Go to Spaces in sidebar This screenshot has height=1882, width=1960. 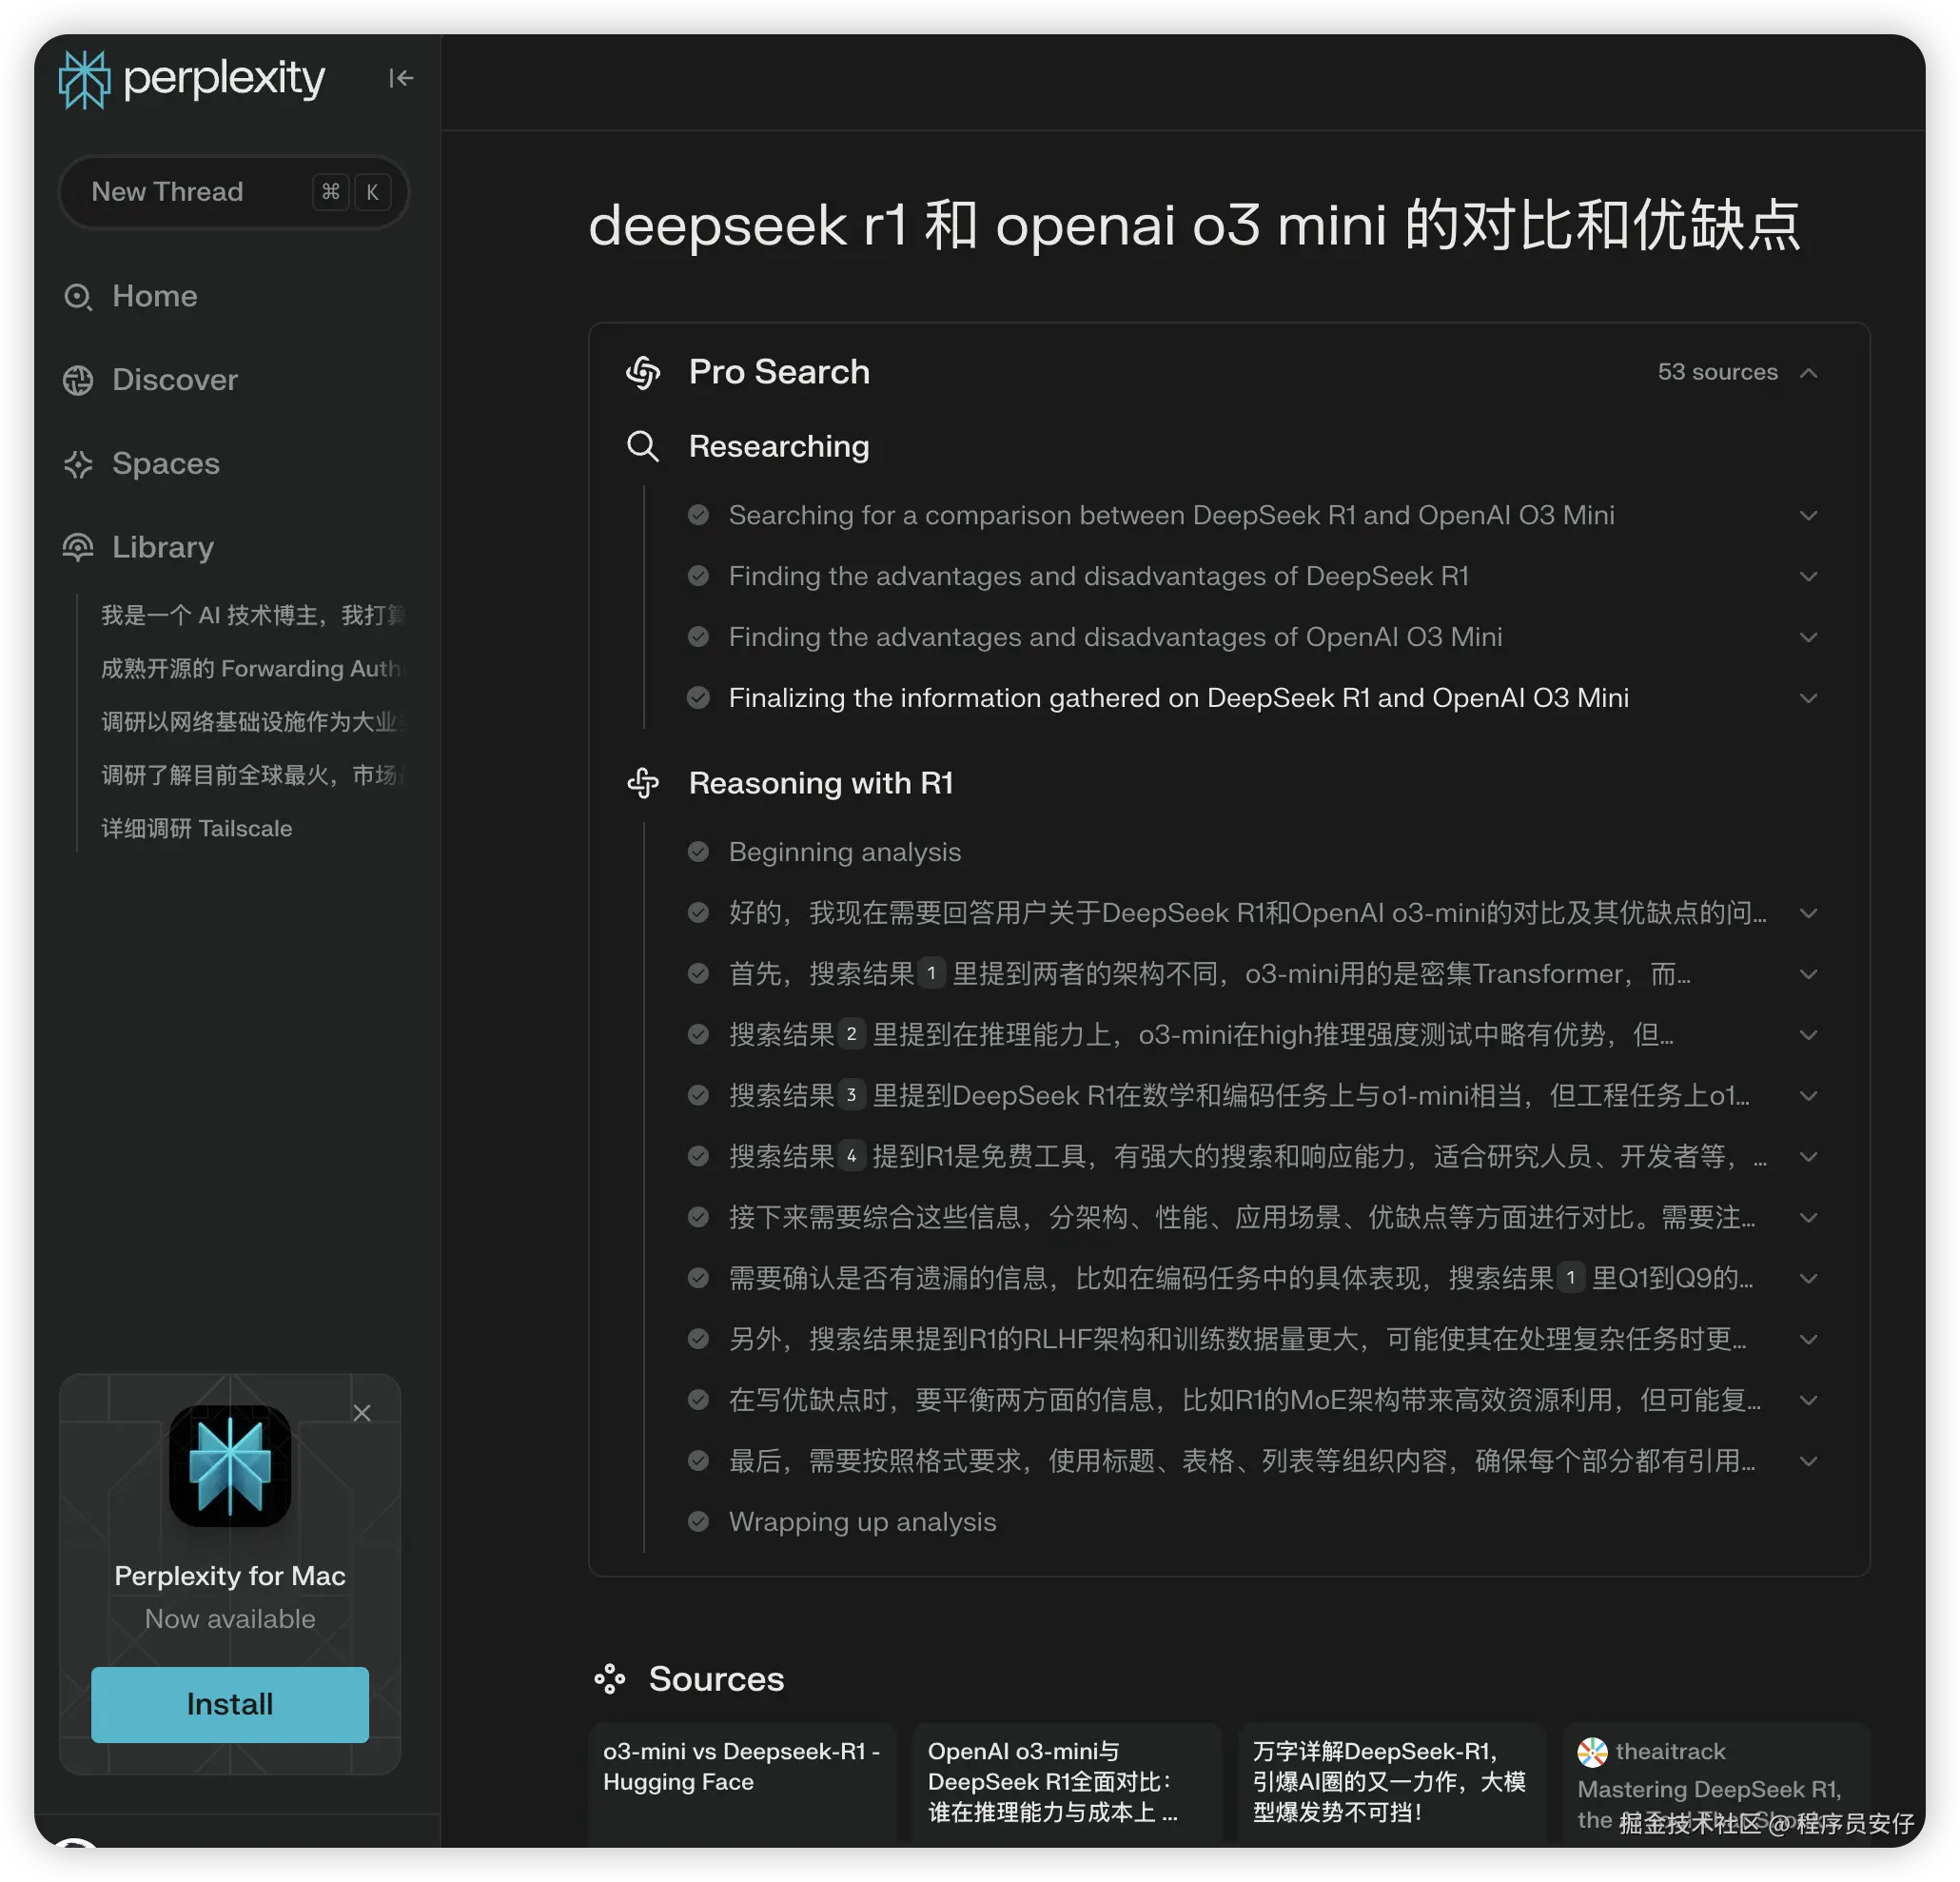(165, 464)
